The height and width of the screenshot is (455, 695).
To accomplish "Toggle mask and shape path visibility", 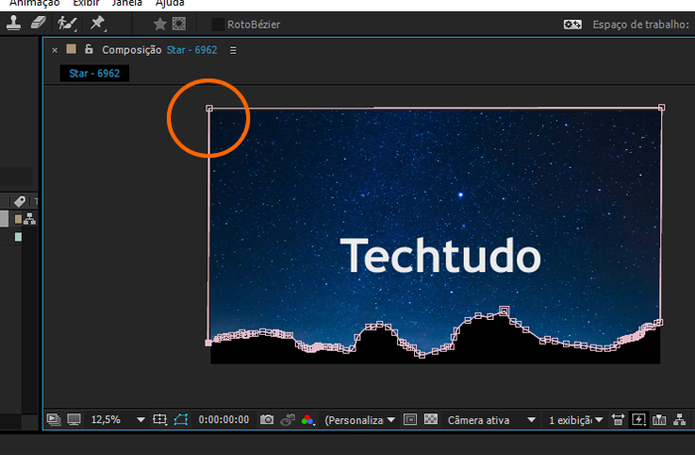I will click(181, 419).
